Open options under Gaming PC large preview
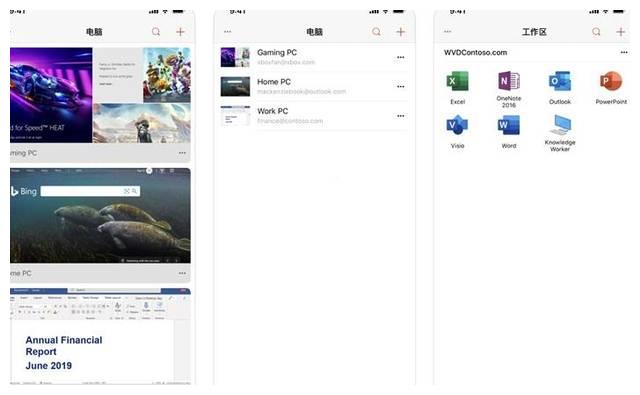The height and width of the screenshot is (395, 640). pos(182,153)
